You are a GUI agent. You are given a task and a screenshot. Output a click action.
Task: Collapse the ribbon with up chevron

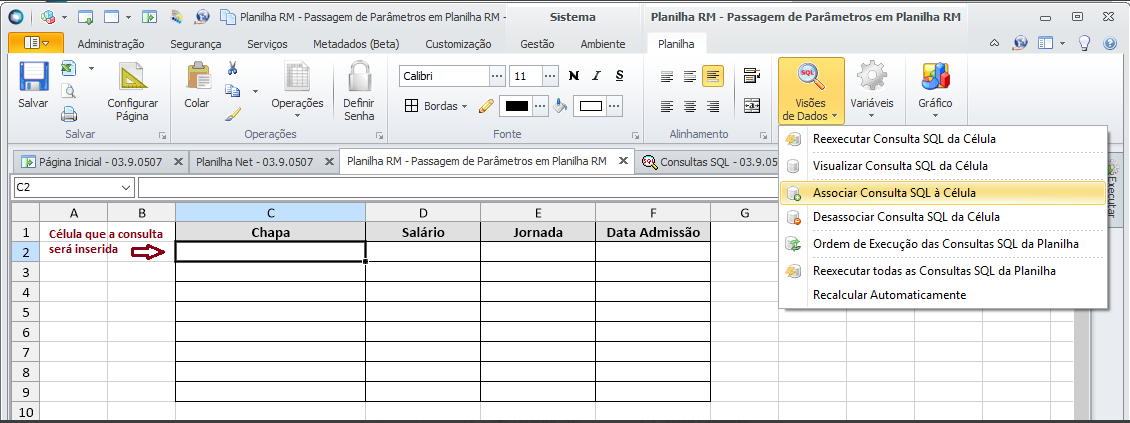995,44
